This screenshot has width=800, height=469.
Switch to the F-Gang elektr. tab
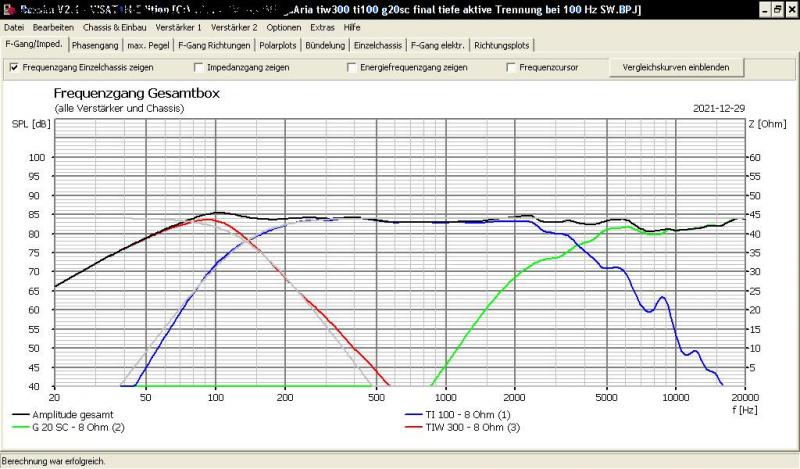[x=438, y=45]
